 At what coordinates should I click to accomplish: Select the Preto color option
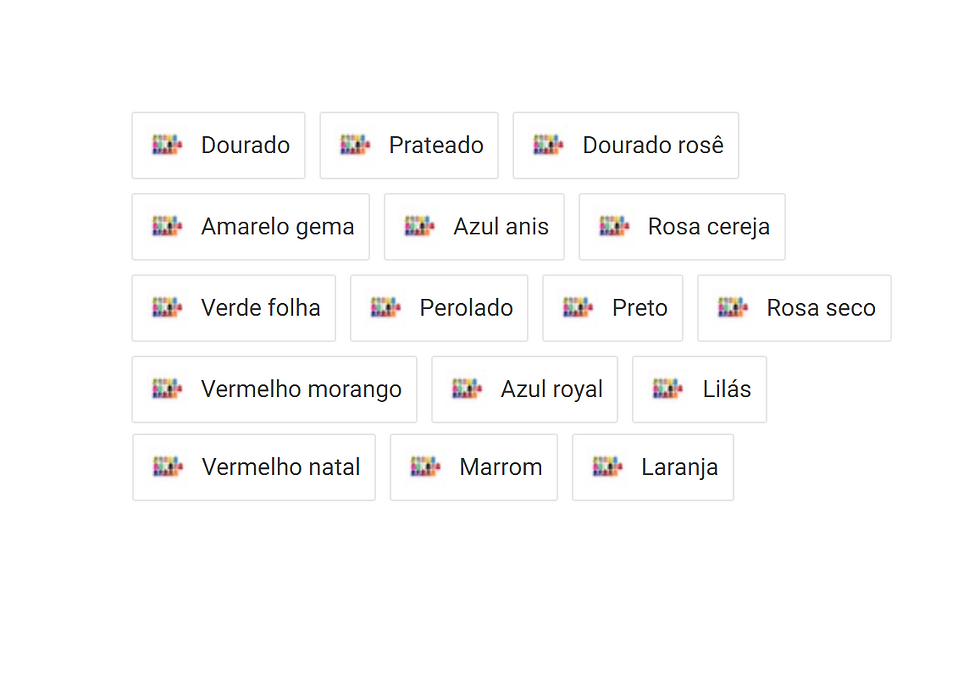612,308
